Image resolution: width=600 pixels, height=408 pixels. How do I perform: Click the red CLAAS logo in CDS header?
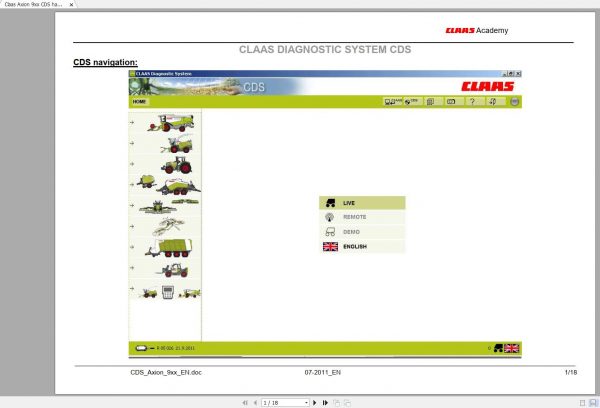coord(488,86)
